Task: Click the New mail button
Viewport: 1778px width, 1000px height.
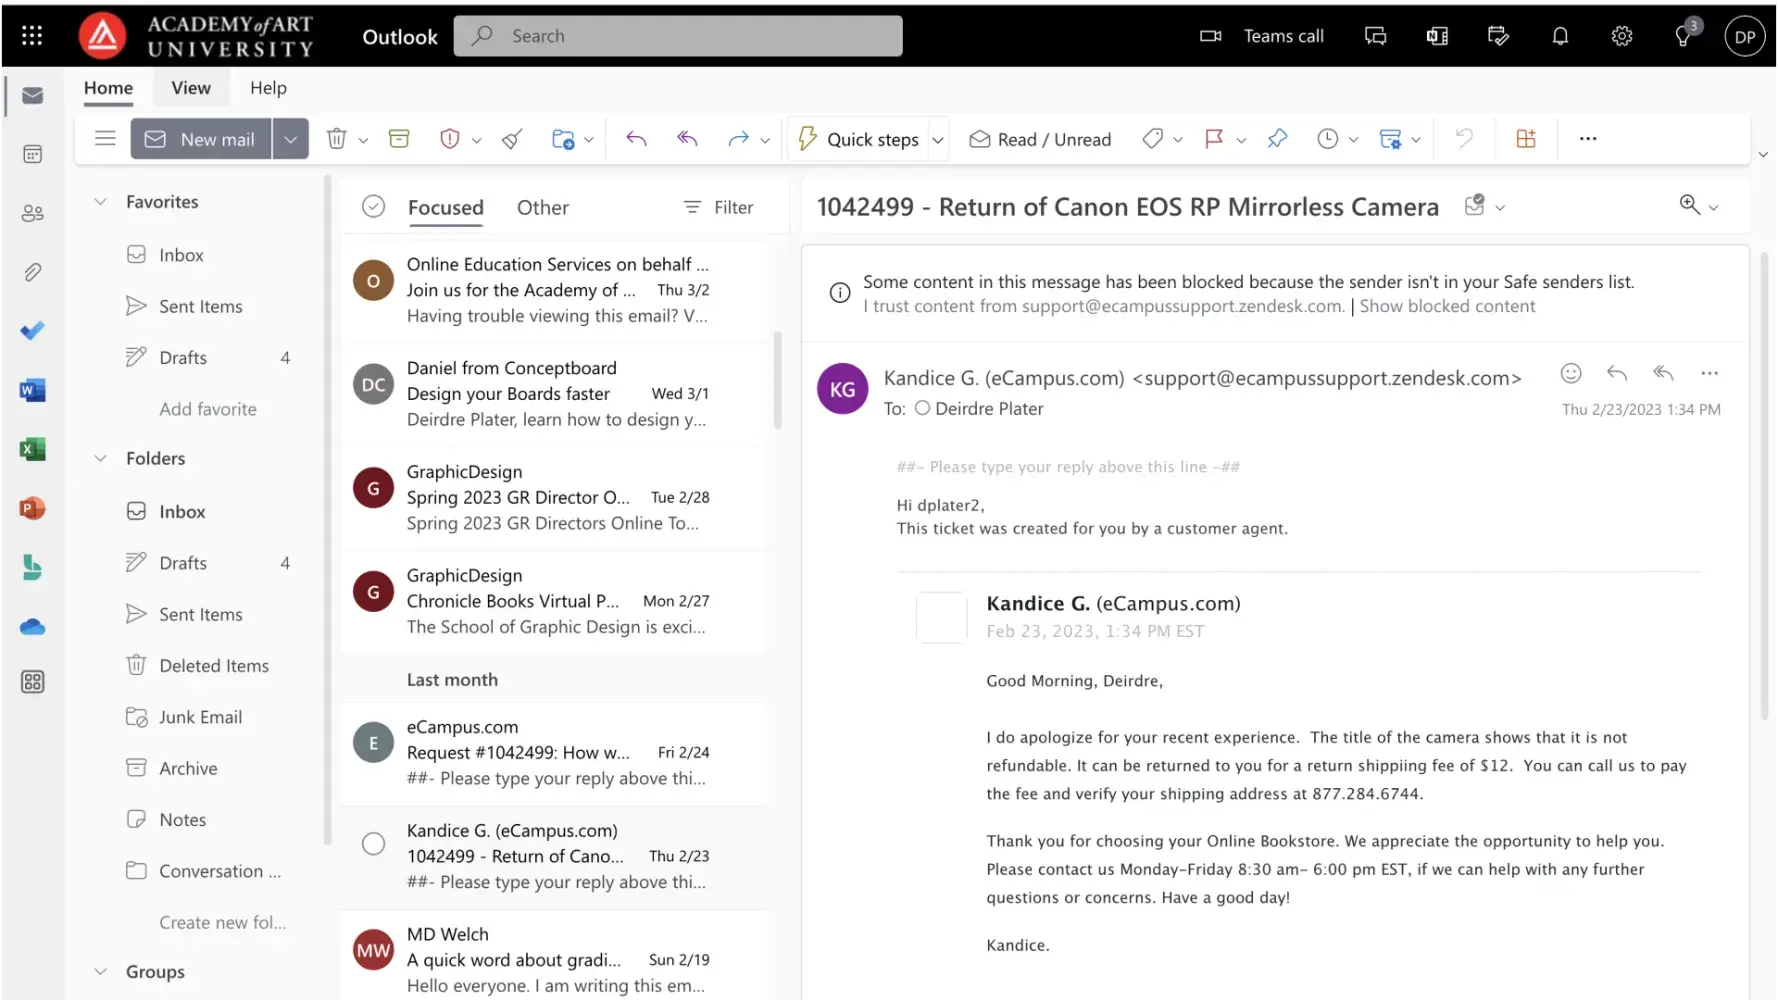Action: (x=200, y=139)
